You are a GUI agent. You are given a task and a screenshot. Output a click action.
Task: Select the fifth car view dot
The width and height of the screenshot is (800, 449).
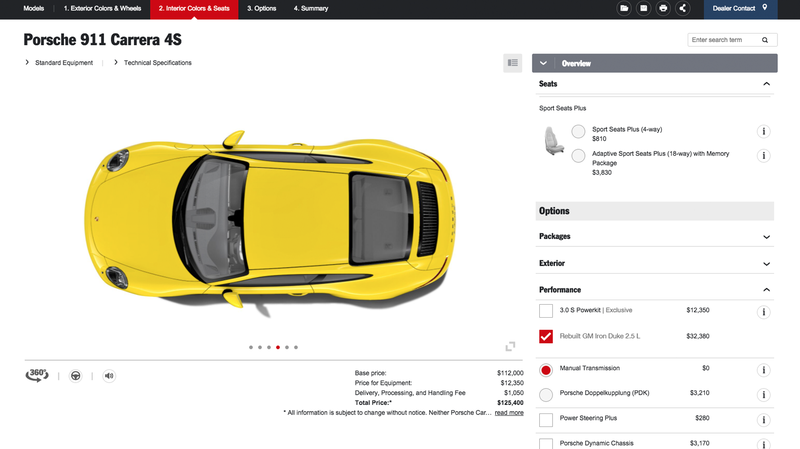287,347
